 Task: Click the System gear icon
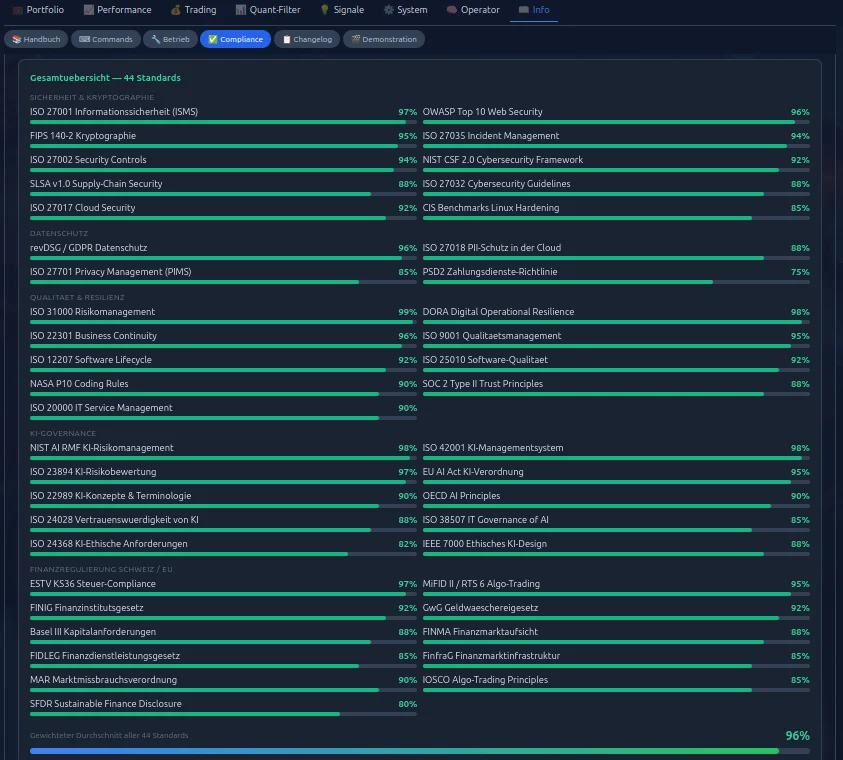point(389,10)
